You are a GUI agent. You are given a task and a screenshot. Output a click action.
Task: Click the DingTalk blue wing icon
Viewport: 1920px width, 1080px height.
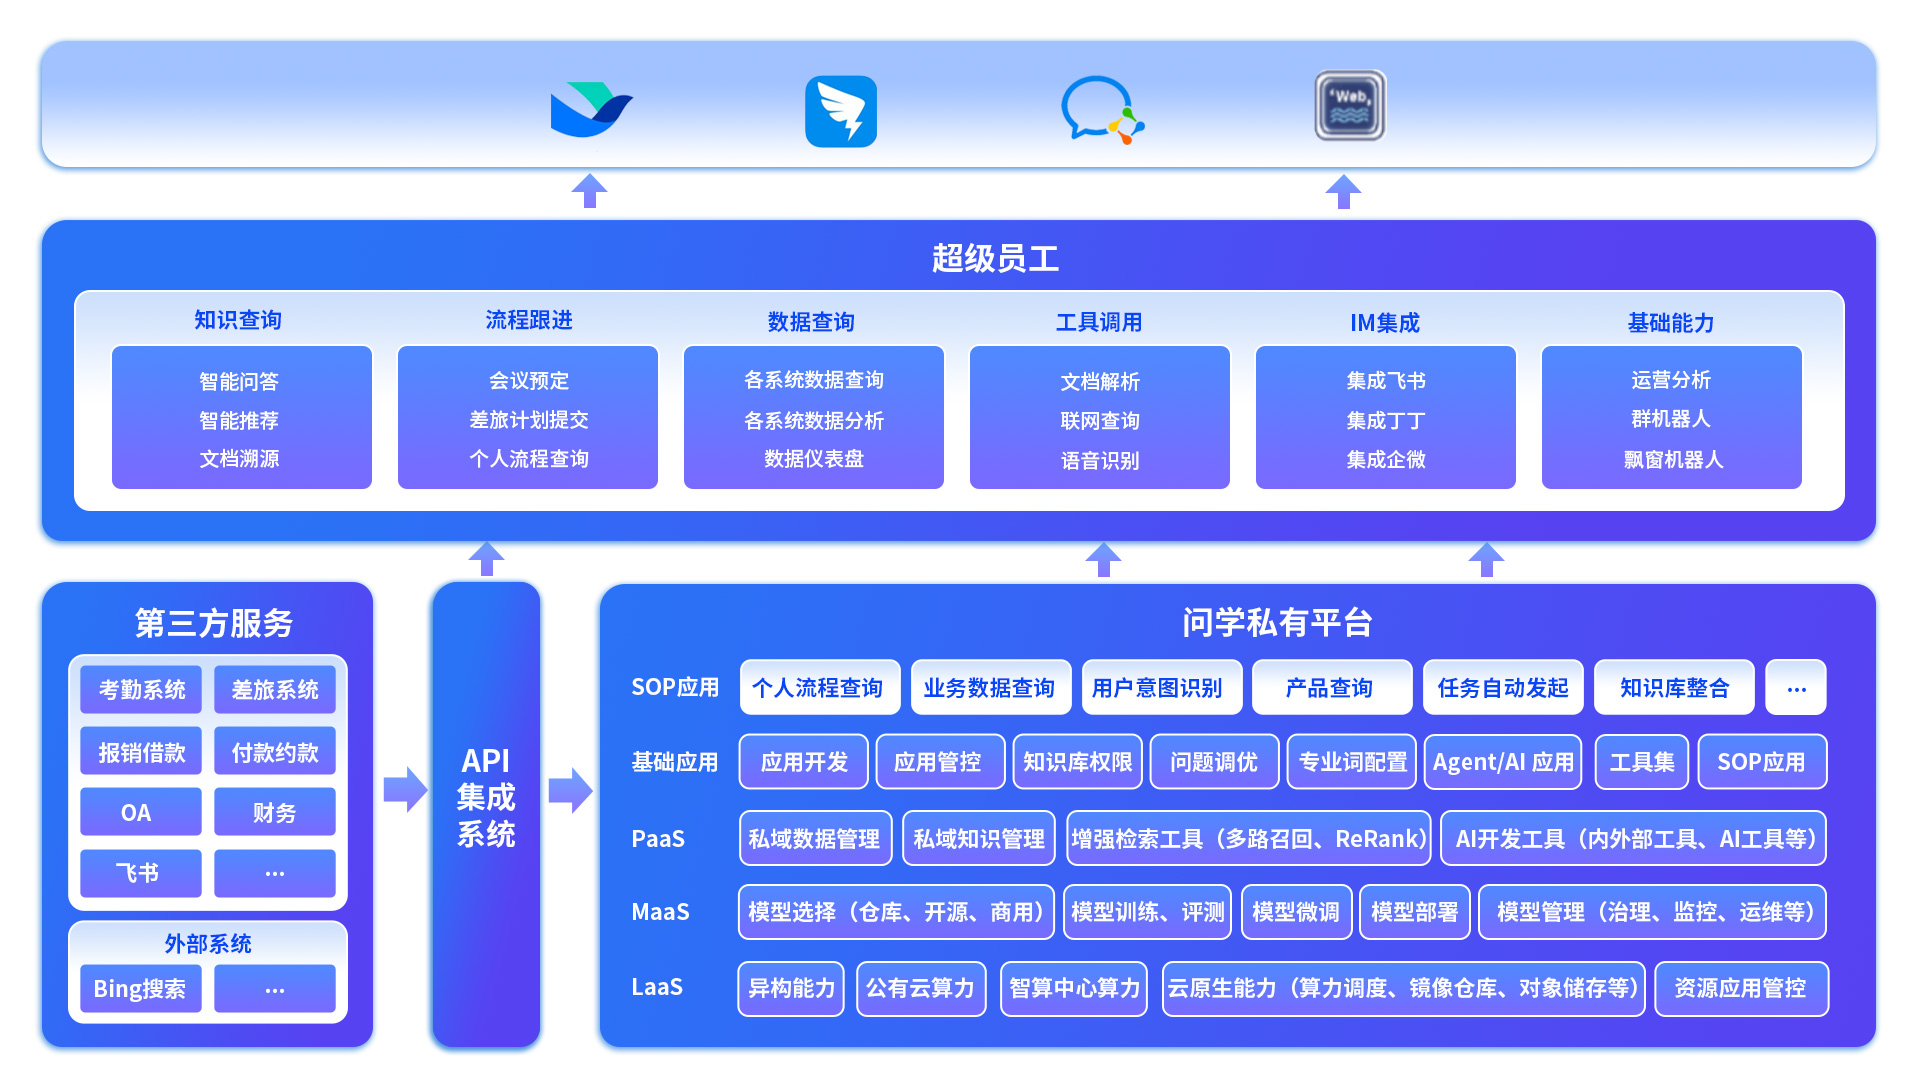[841, 111]
